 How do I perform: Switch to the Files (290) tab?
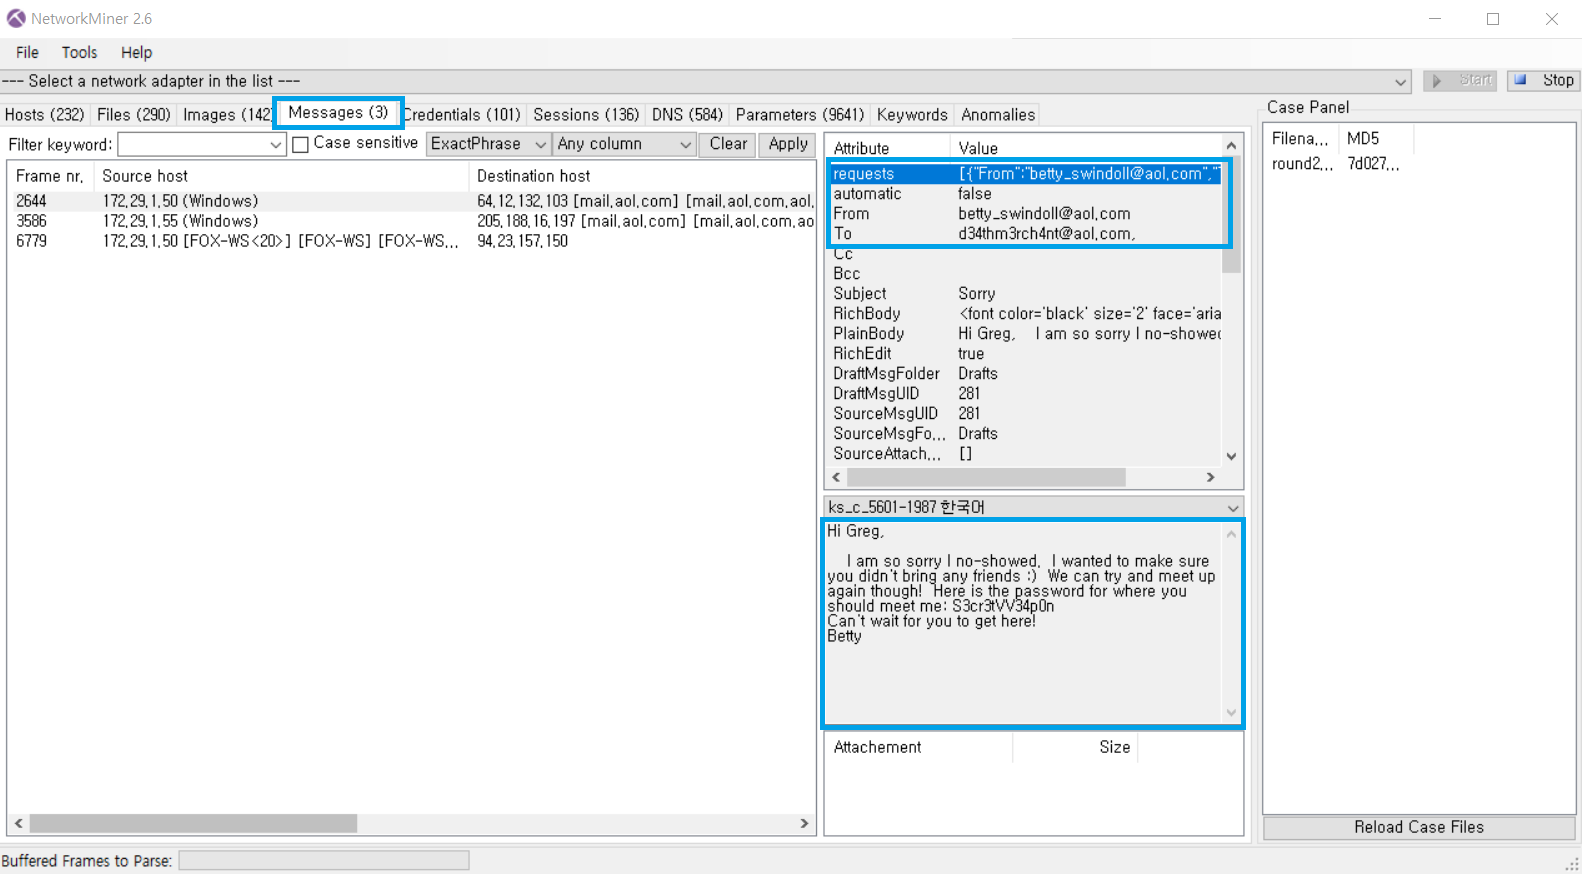(134, 115)
